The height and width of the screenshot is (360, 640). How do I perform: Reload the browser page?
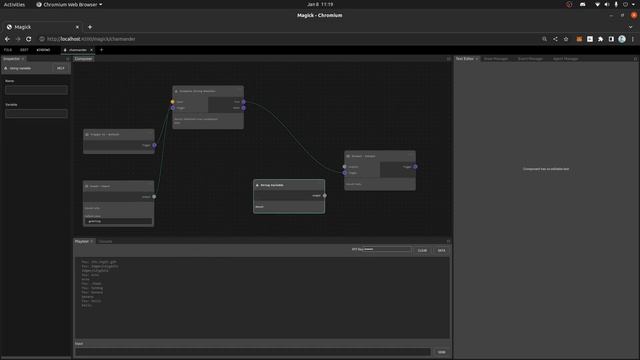click(29, 39)
